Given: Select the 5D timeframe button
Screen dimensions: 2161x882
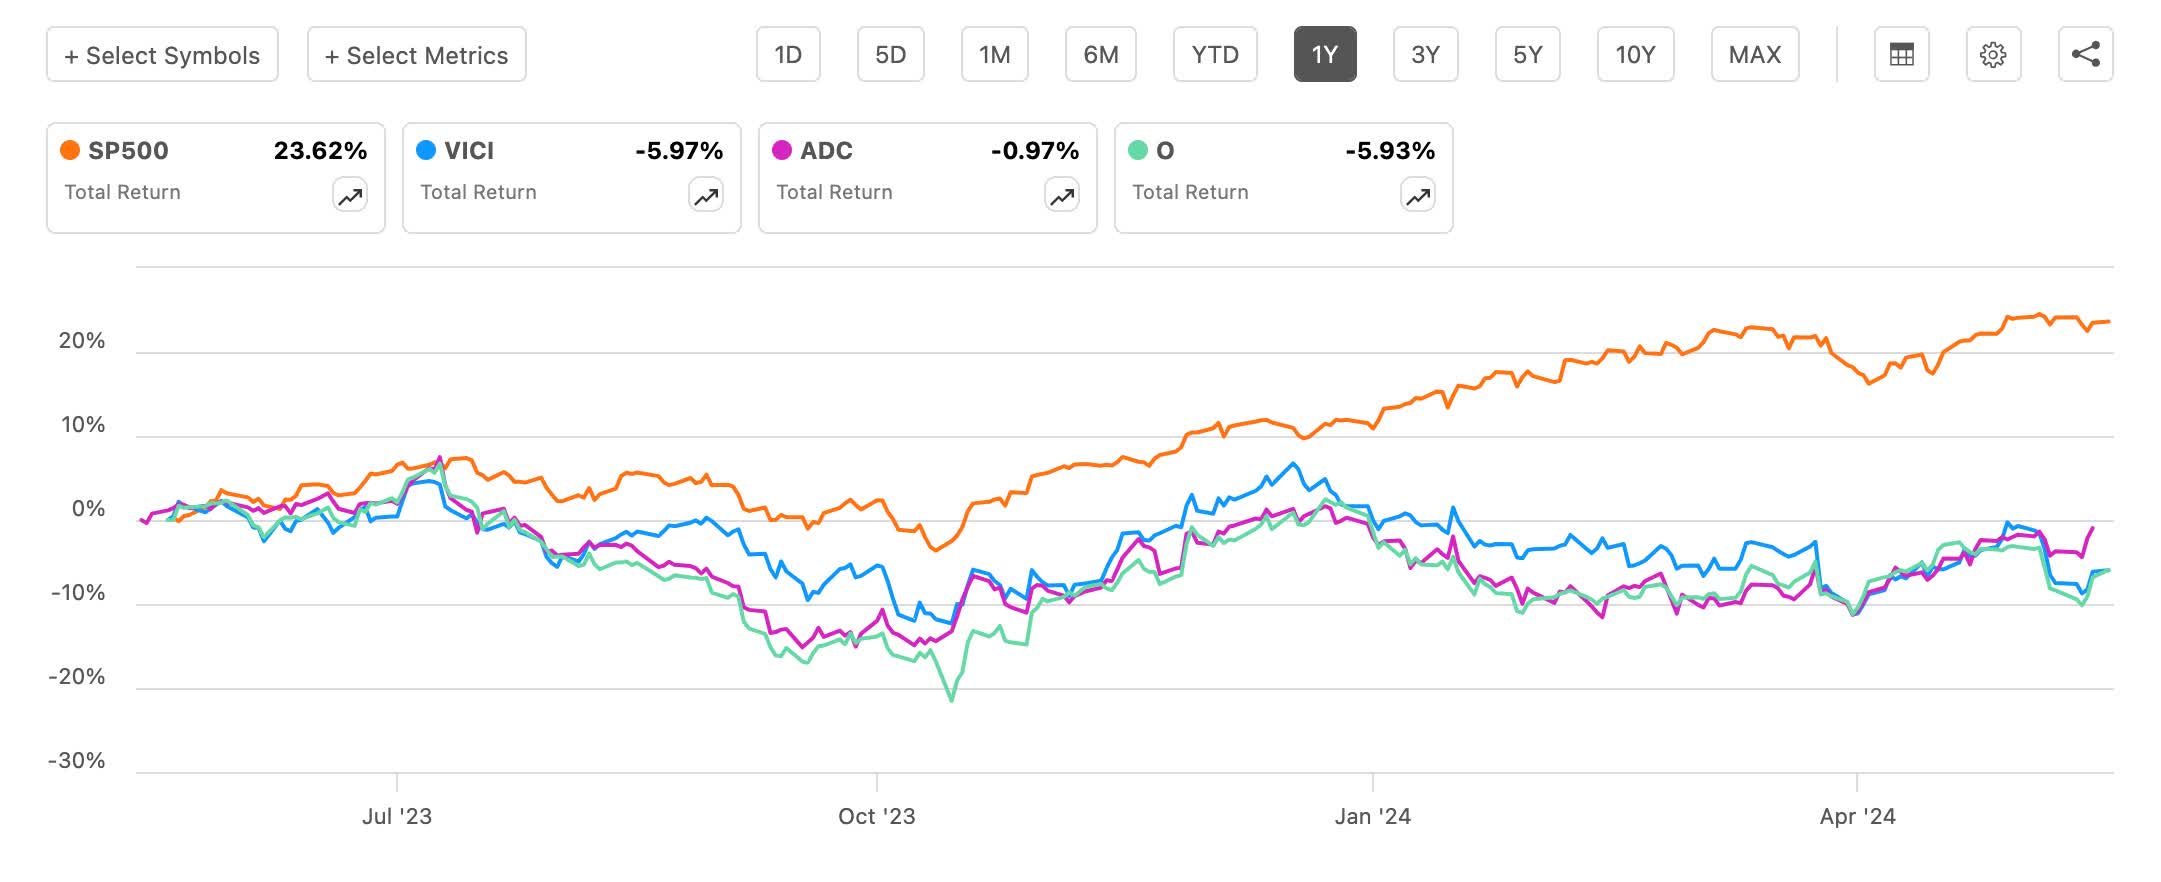Looking at the screenshot, I should 890,55.
